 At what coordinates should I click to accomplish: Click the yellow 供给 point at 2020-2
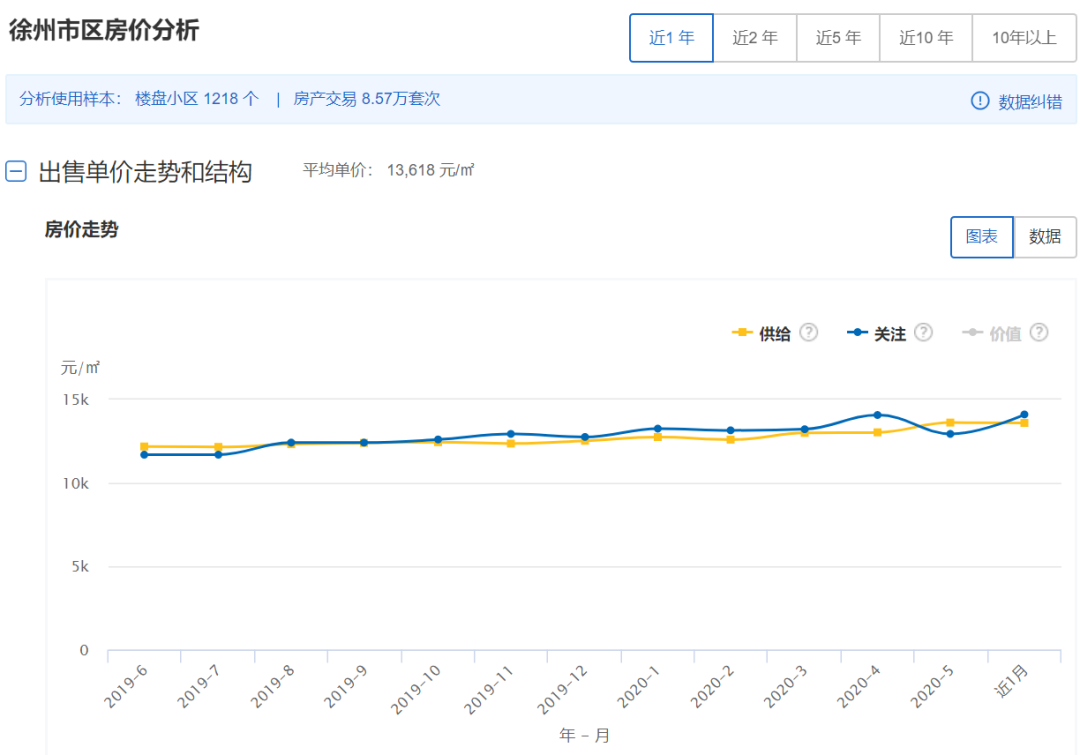point(731,439)
